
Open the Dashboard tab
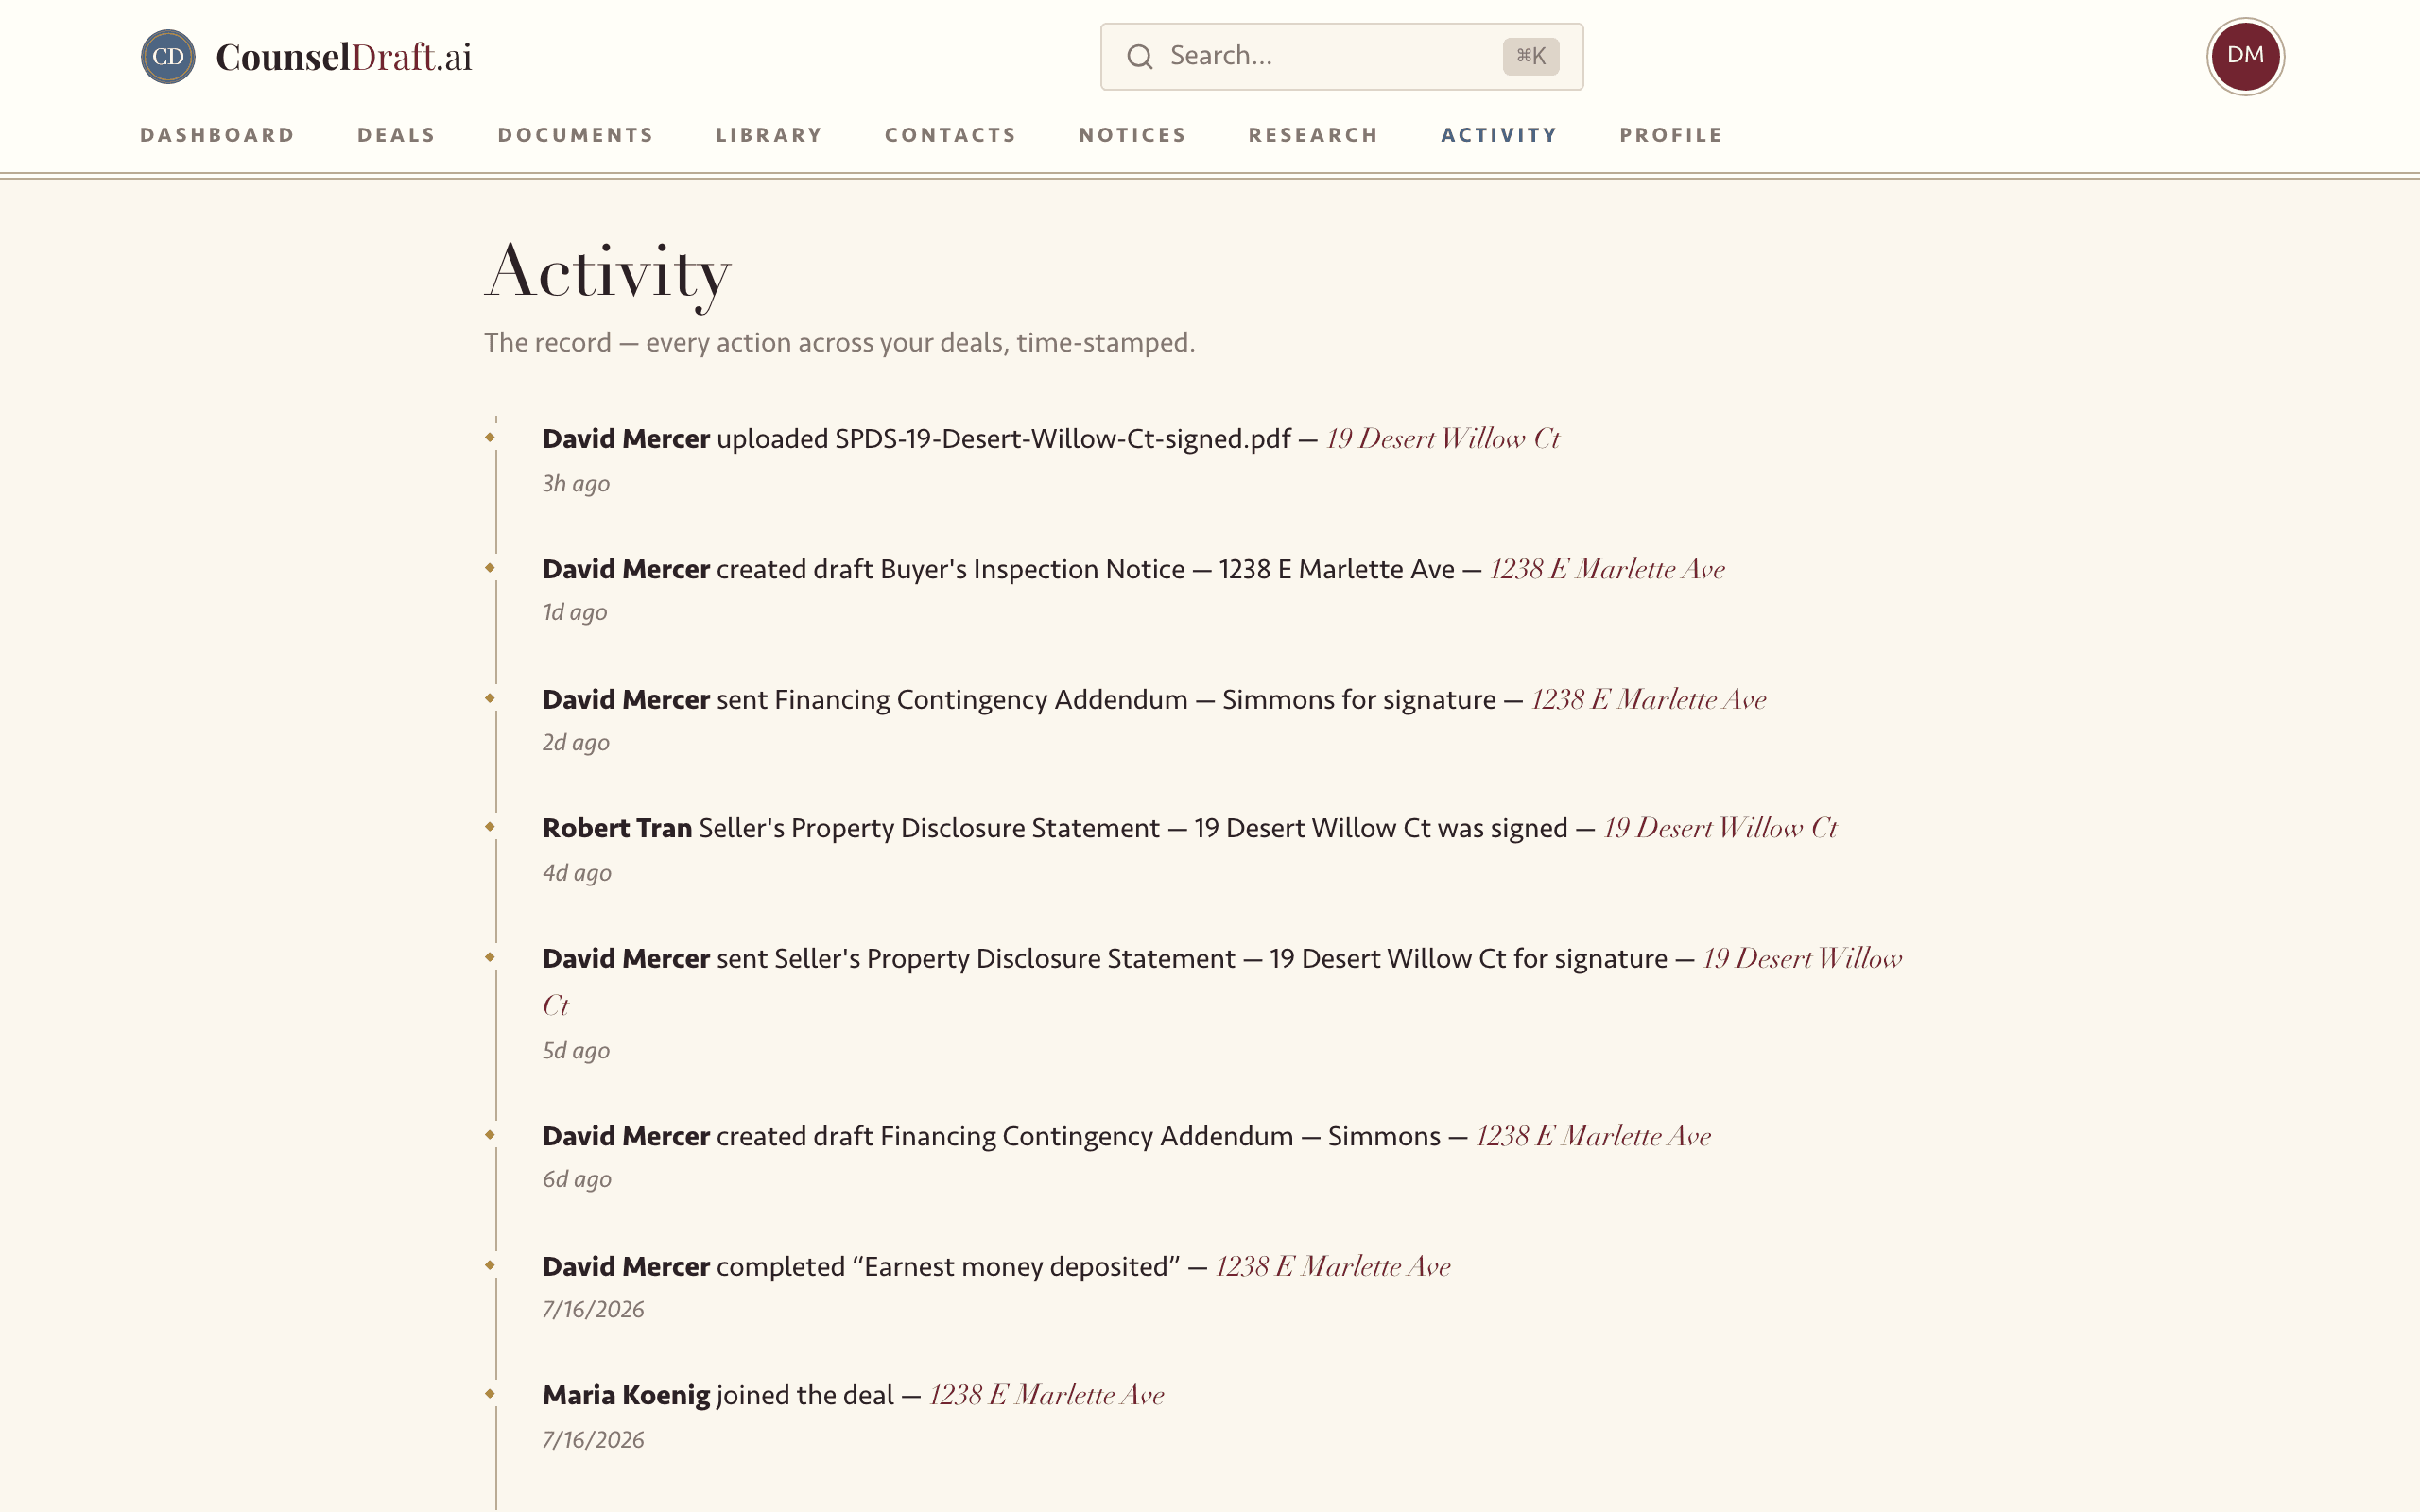click(x=218, y=135)
